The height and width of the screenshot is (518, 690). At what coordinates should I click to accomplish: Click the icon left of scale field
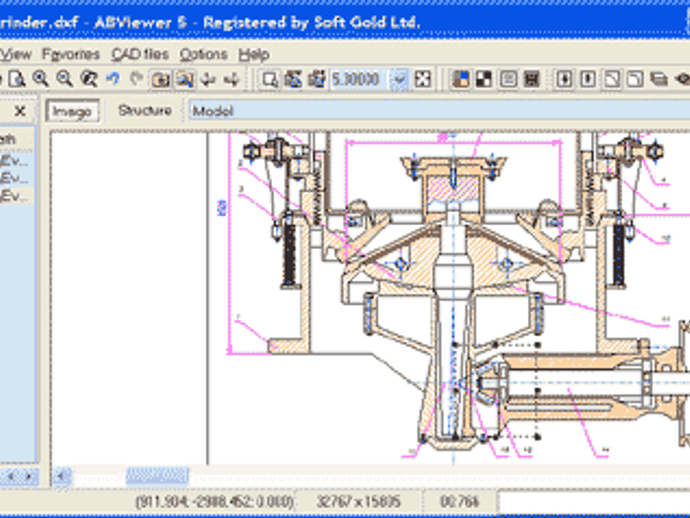pos(317,80)
